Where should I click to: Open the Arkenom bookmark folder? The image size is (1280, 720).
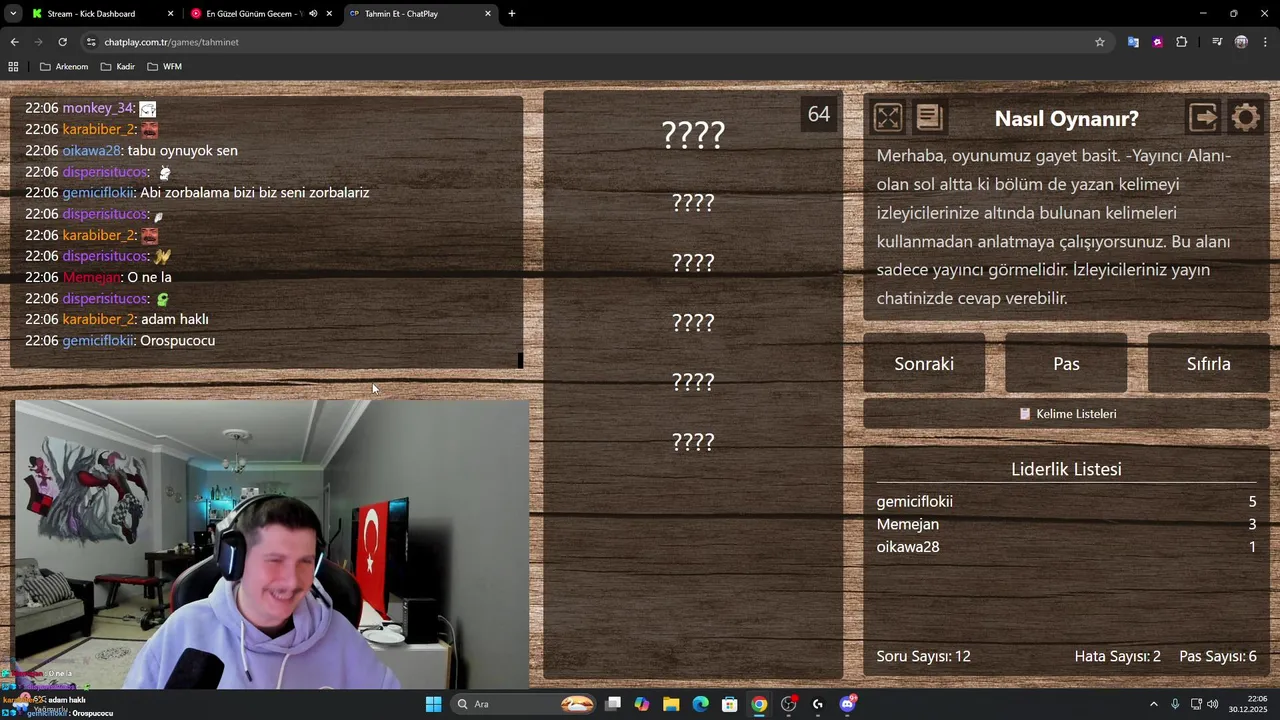click(x=64, y=67)
